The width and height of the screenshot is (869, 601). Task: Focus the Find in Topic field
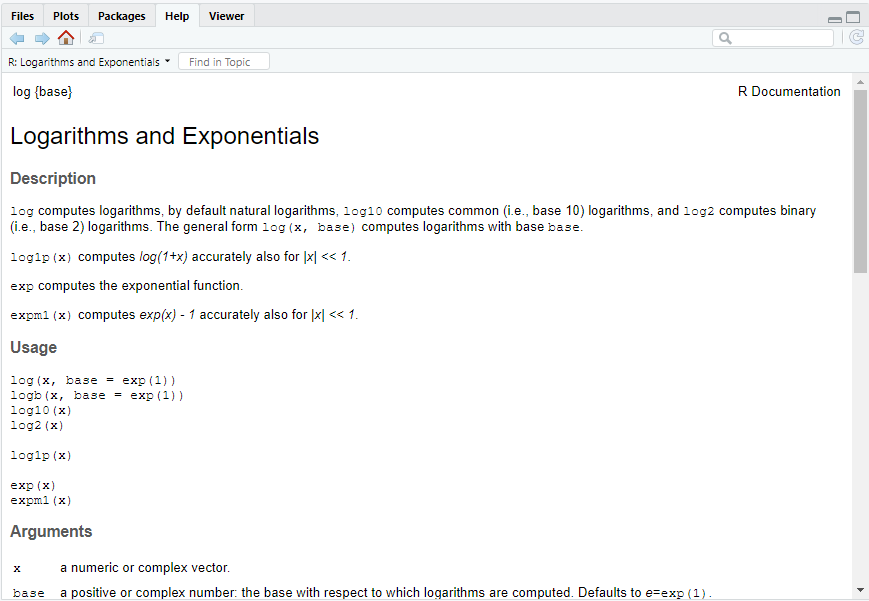[224, 62]
